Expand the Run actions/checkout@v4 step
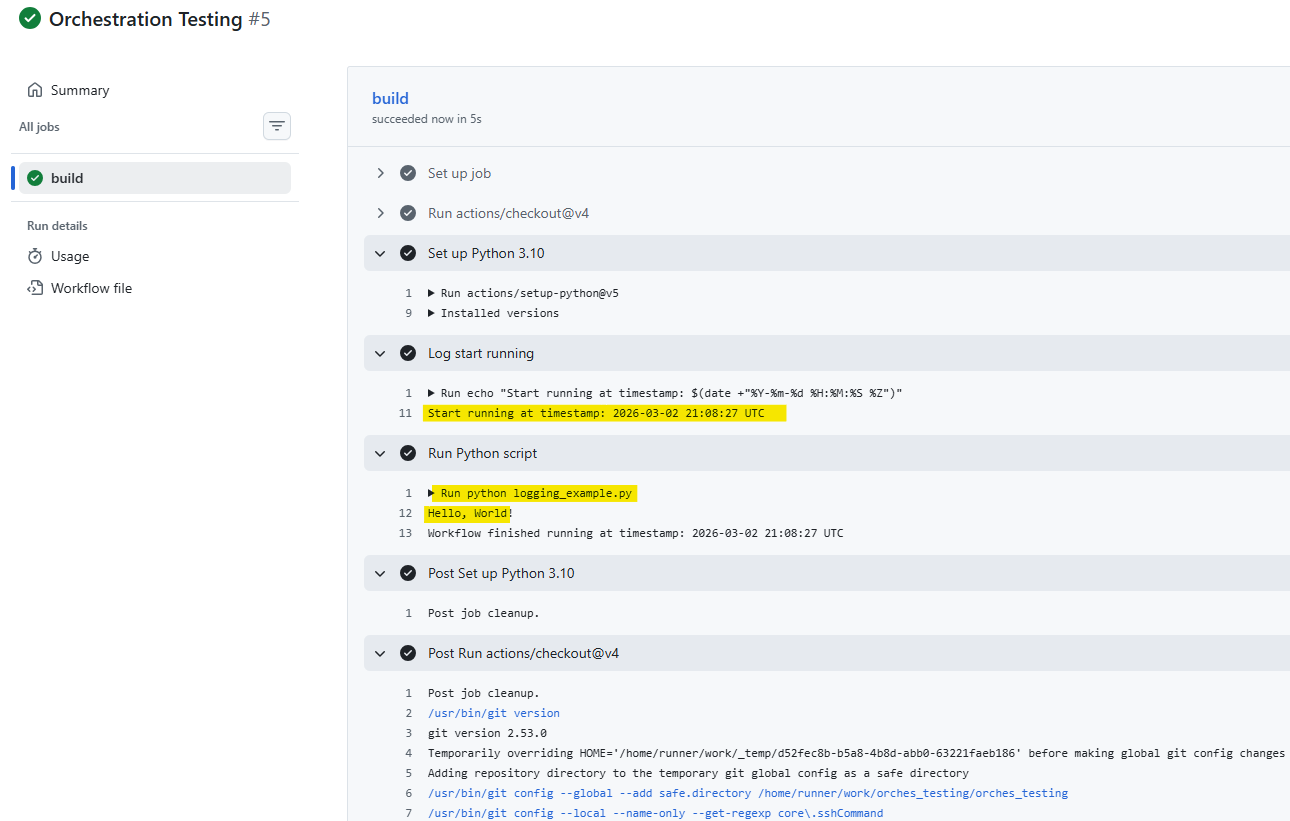The image size is (1290, 821). [x=380, y=213]
